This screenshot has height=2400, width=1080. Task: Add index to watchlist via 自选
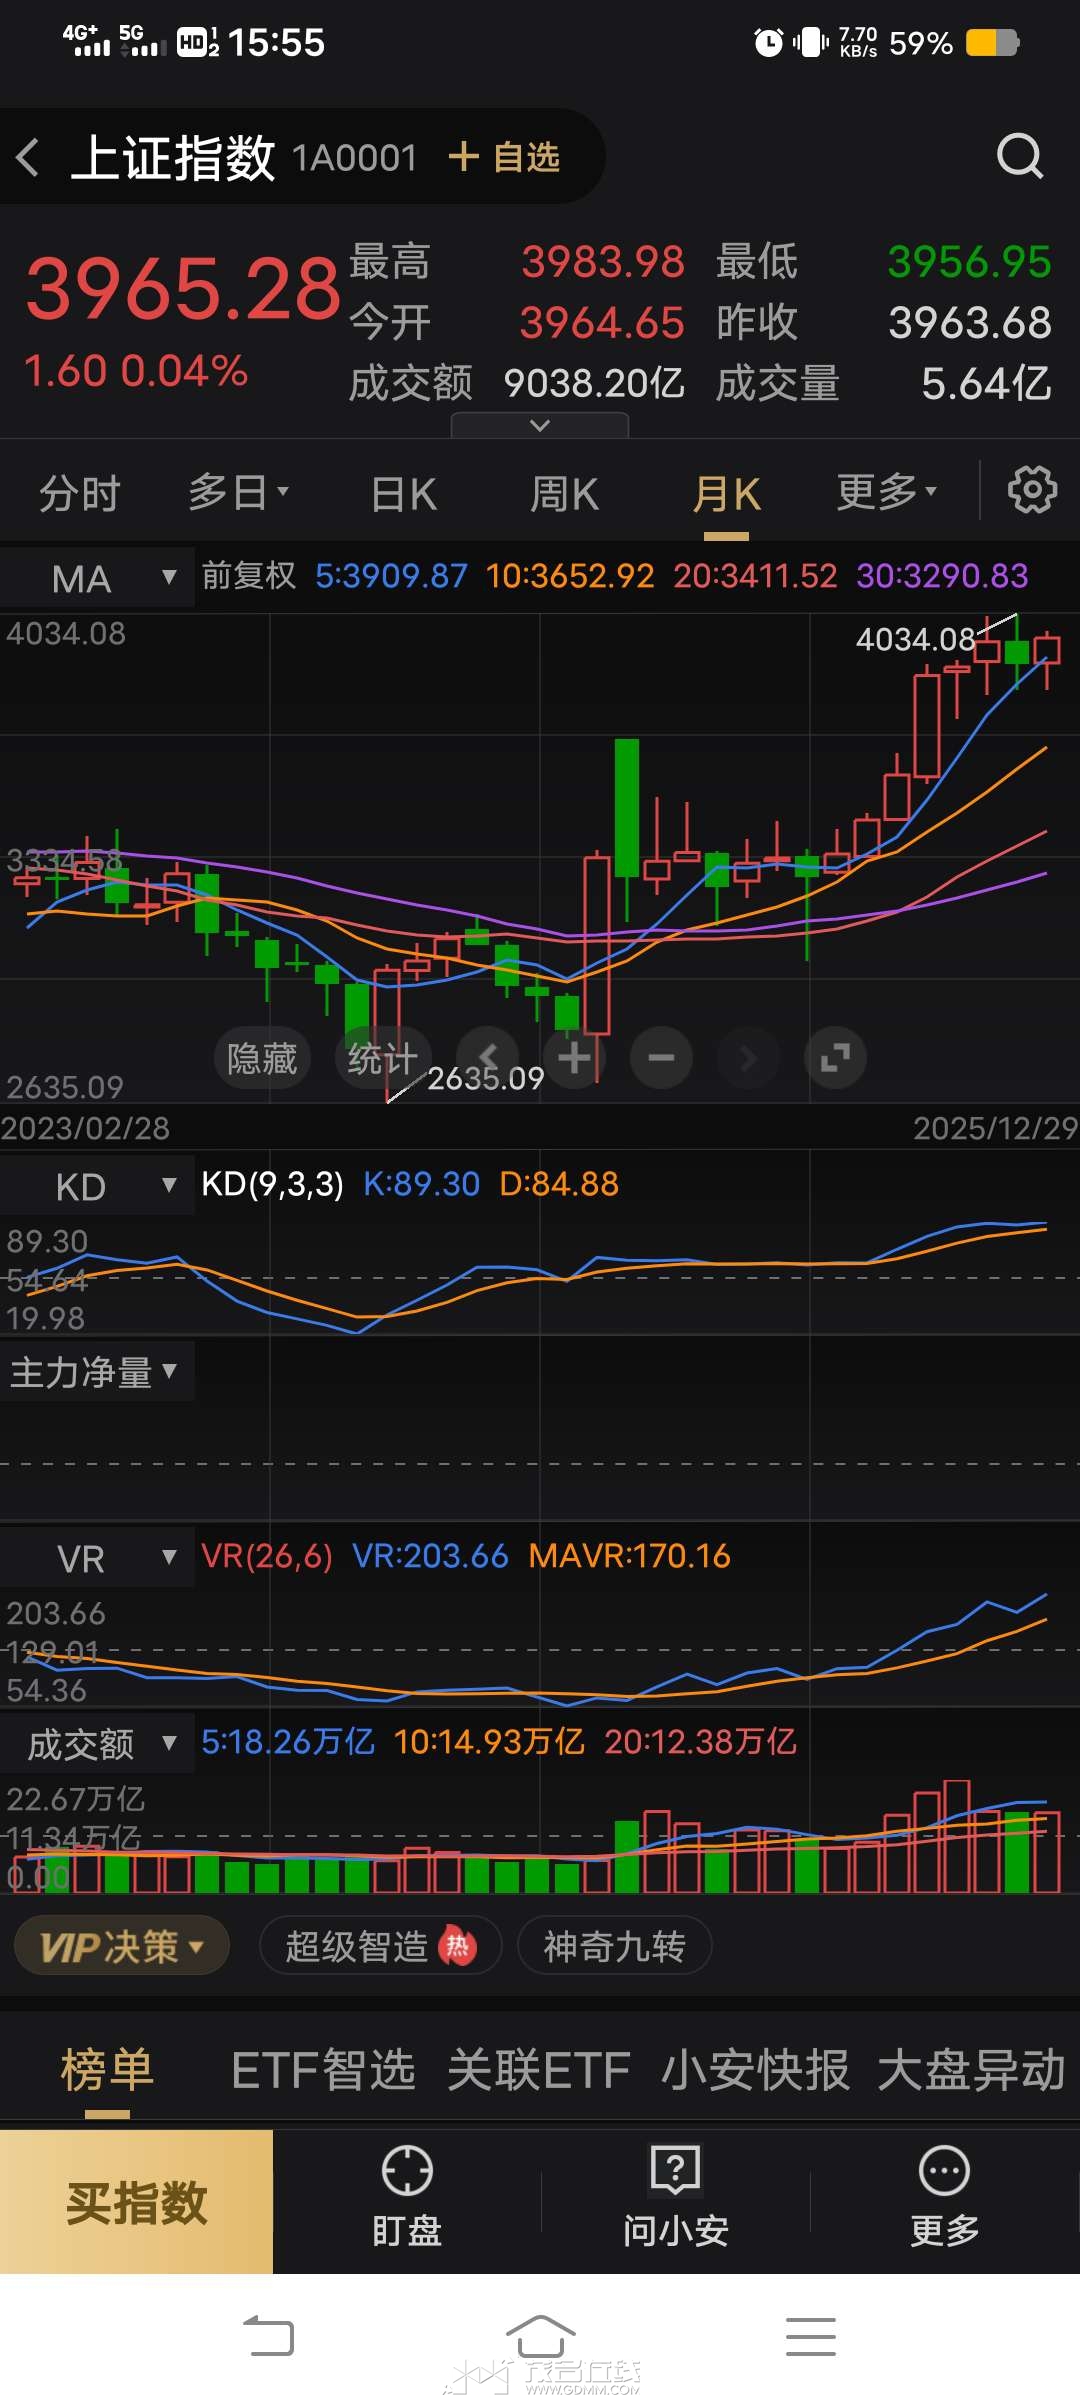coord(505,158)
